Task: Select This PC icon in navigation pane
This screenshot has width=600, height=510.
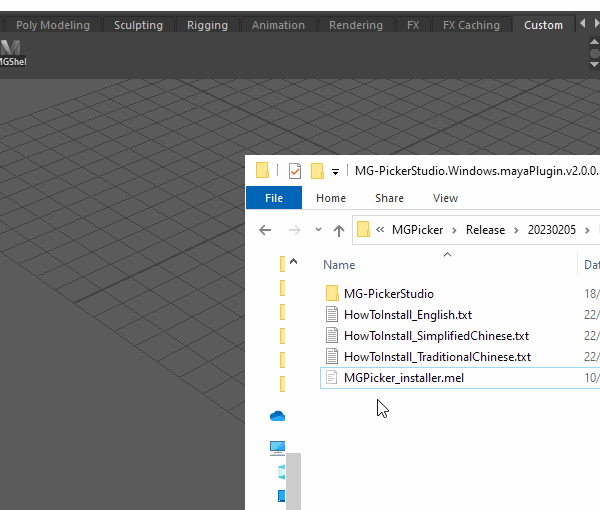Action: [x=277, y=447]
